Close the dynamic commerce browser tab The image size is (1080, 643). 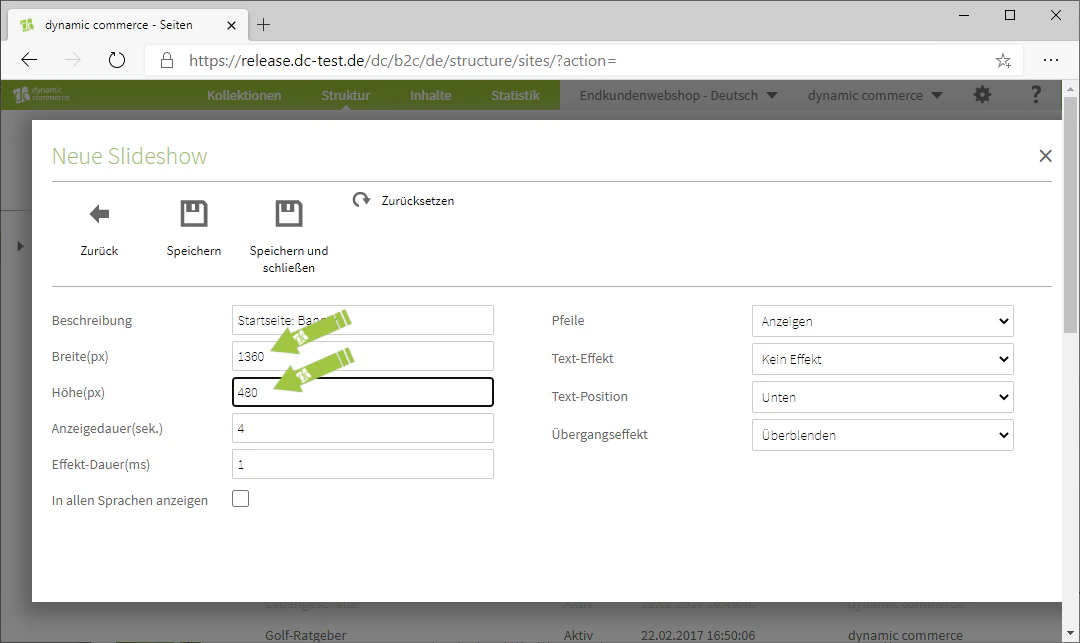coord(231,25)
